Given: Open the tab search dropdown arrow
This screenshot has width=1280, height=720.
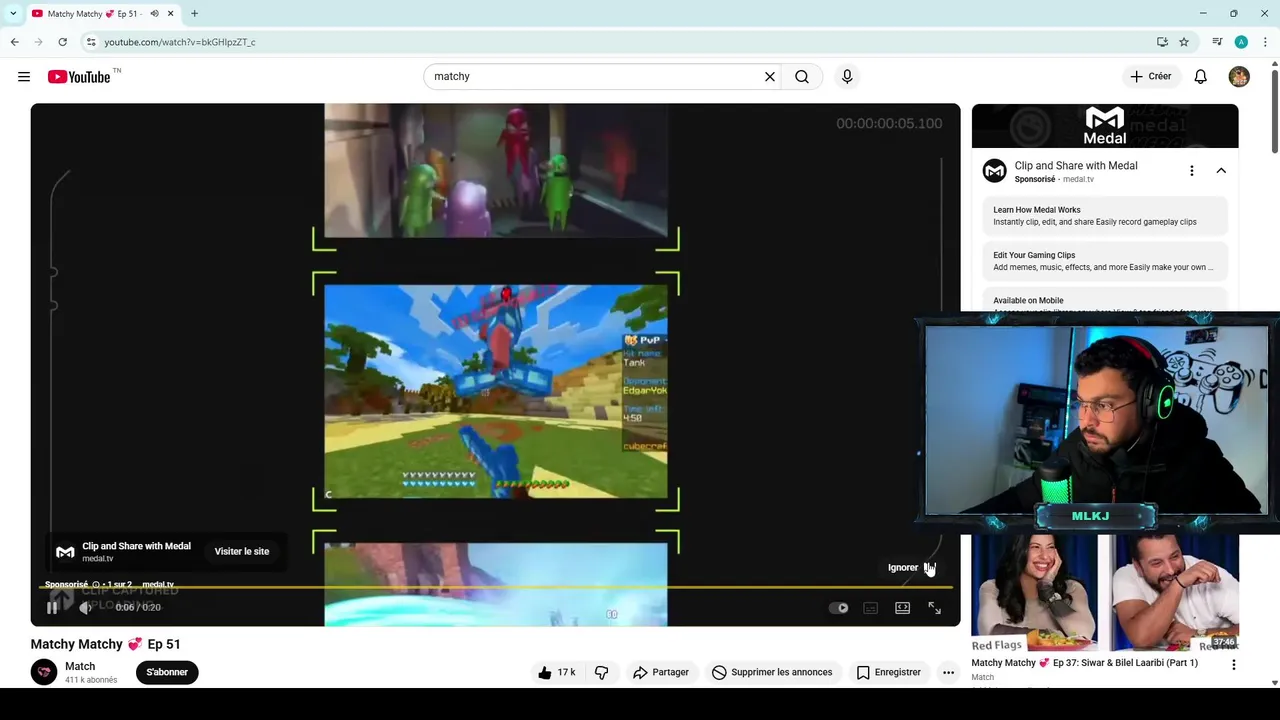Looking at the screenshot, I should (13, 13).
